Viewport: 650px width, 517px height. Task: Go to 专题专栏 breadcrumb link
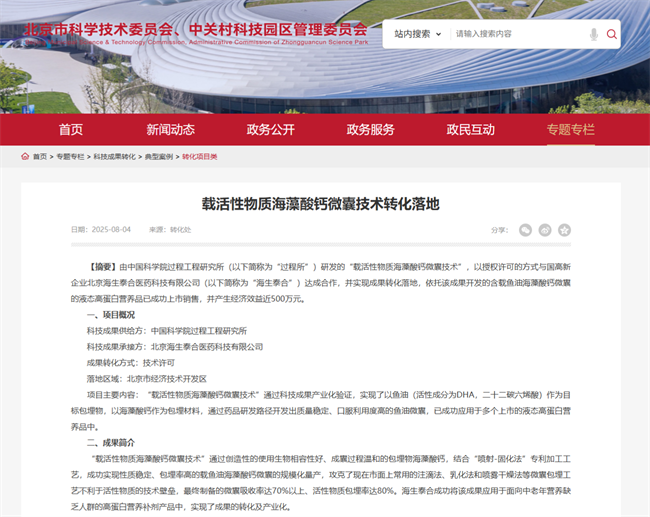(x=70, y=157)
